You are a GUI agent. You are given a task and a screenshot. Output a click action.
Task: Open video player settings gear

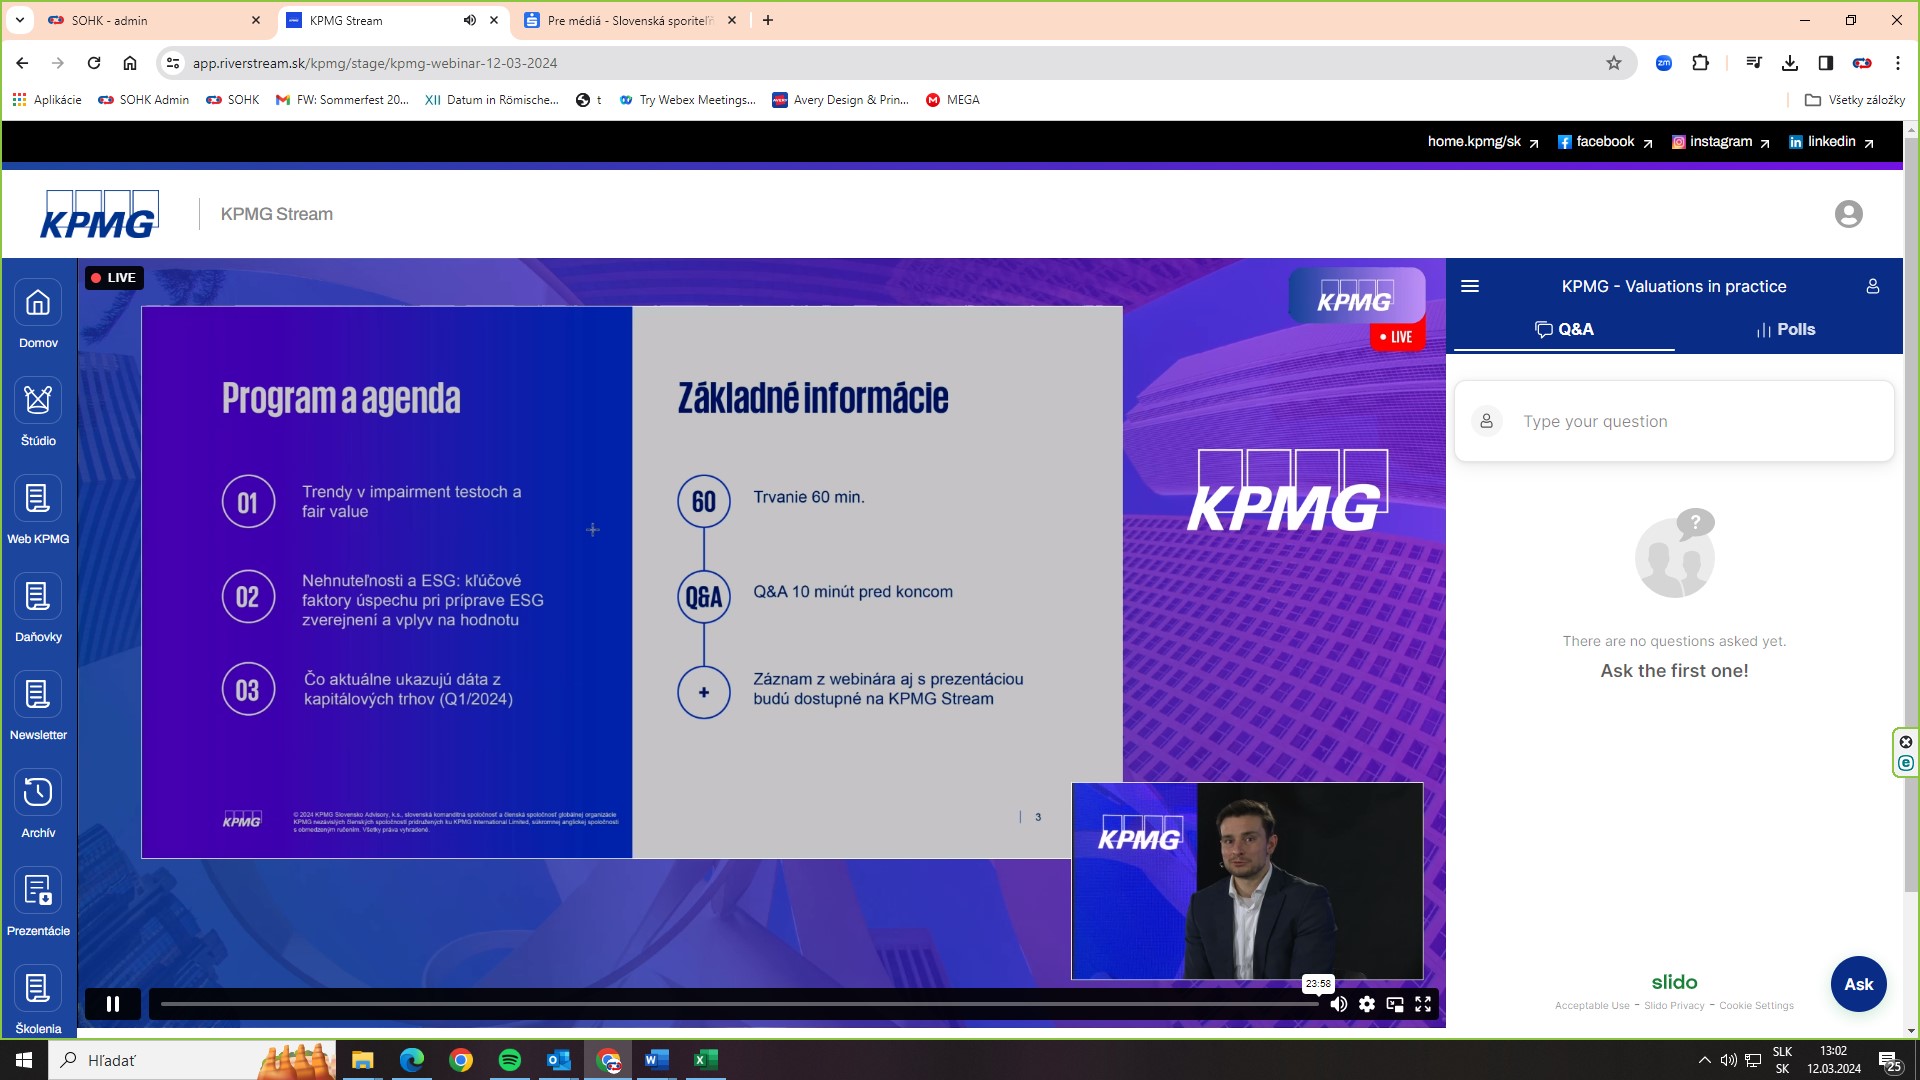pyautogui.click(x=1367, y=1004)
